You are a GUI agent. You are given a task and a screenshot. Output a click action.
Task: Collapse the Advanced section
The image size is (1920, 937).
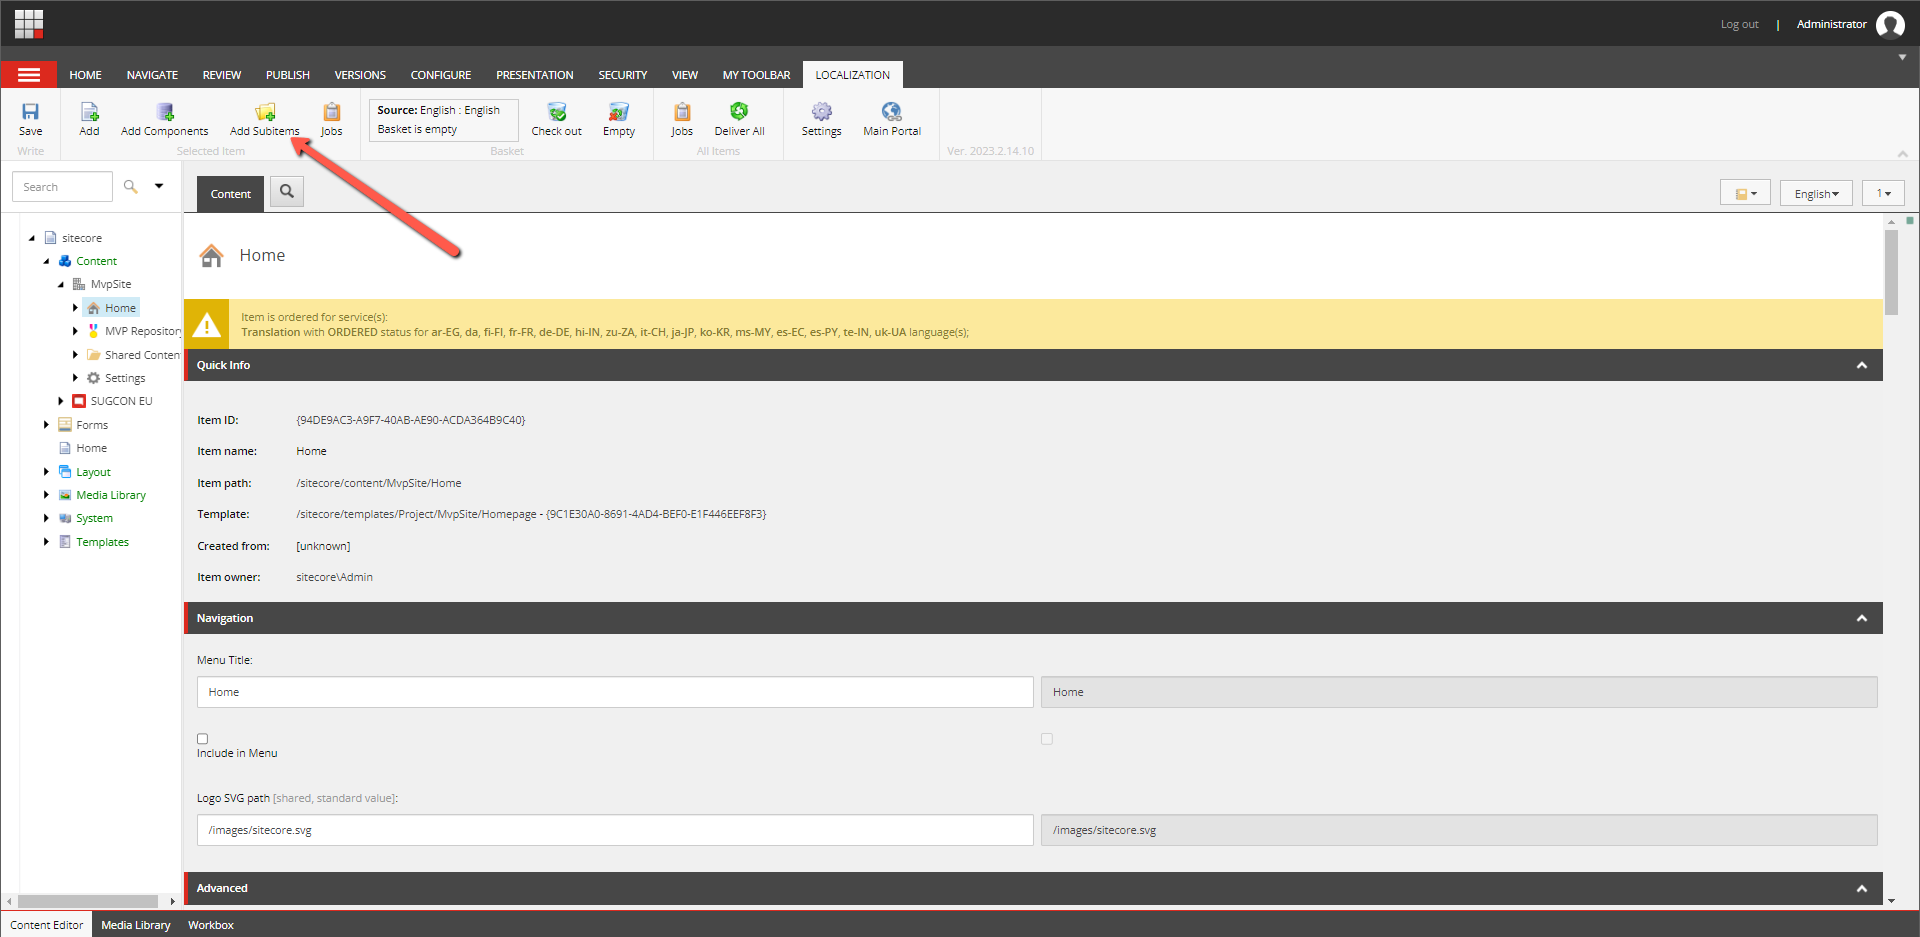click(1862, 888)
